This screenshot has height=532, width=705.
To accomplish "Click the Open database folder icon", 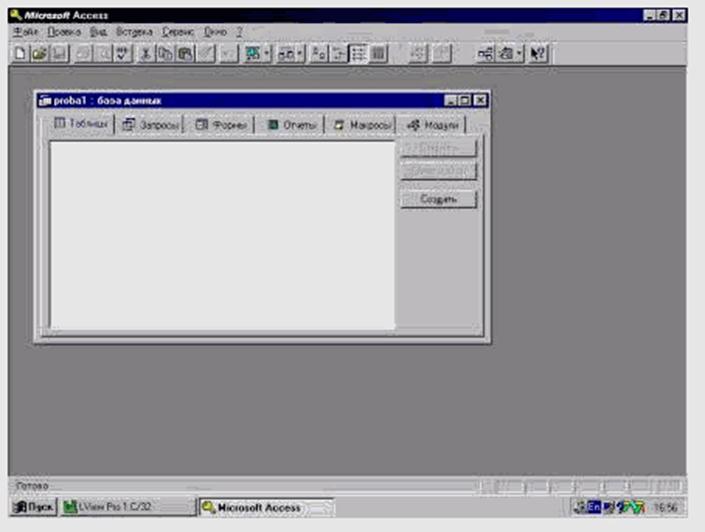I will pyautogui.click(x=39, y=54).
